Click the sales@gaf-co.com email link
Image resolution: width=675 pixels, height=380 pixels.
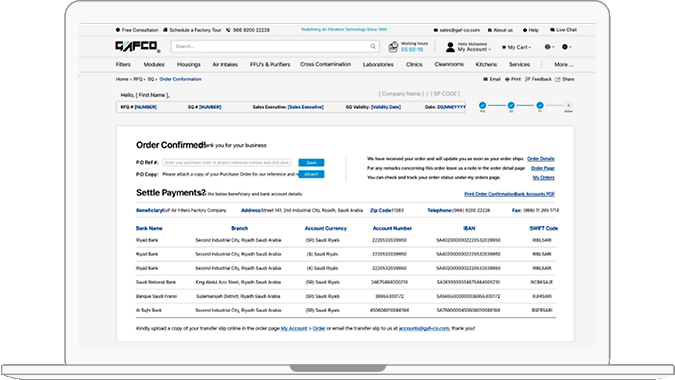pyautogui.click(x=456, y=30)
